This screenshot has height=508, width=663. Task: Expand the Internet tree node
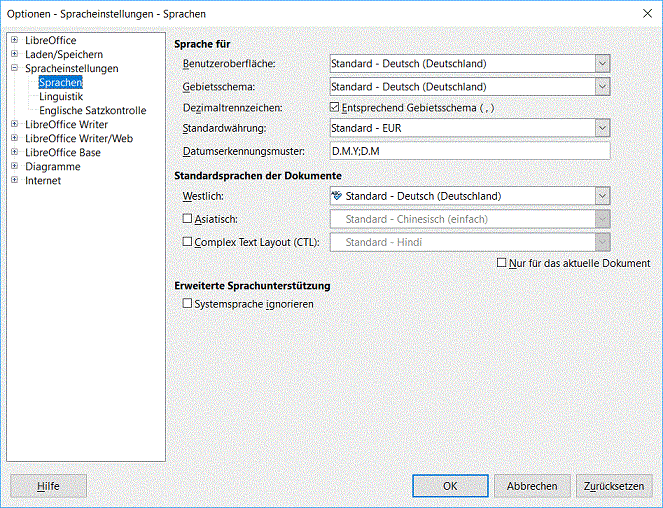(x=14, y=180)
